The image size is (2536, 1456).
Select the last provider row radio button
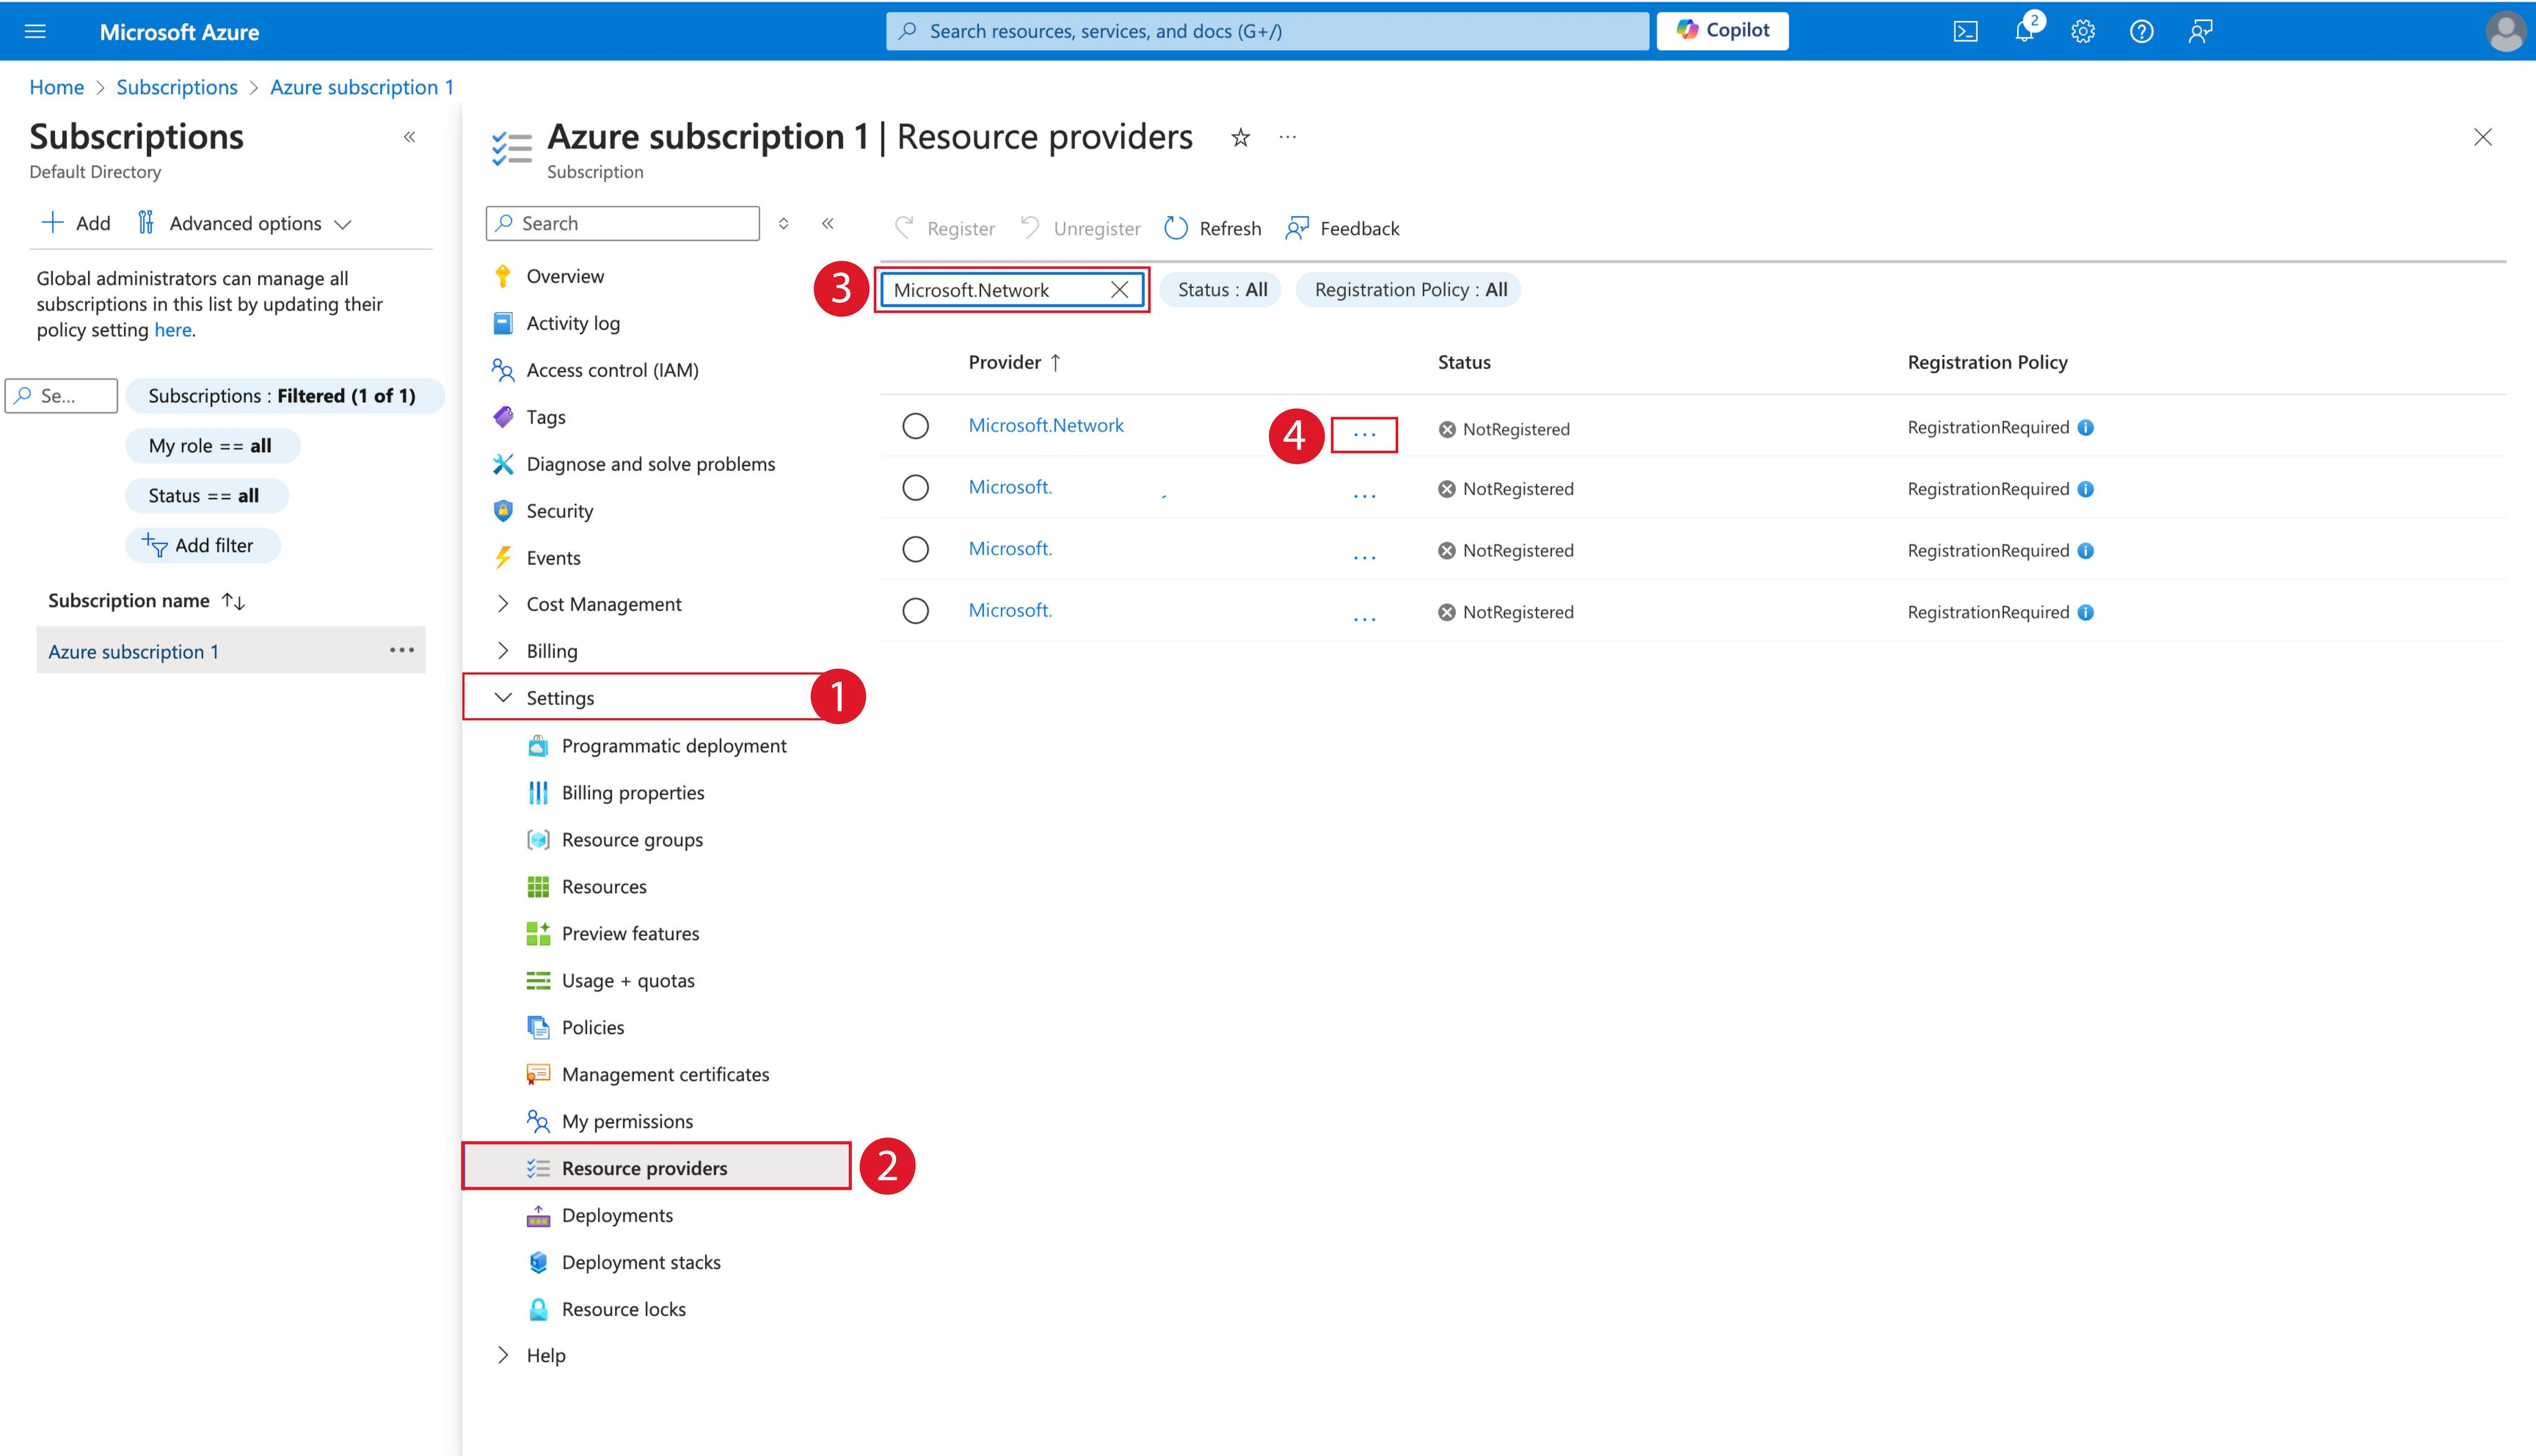click(x=915, y=611)
